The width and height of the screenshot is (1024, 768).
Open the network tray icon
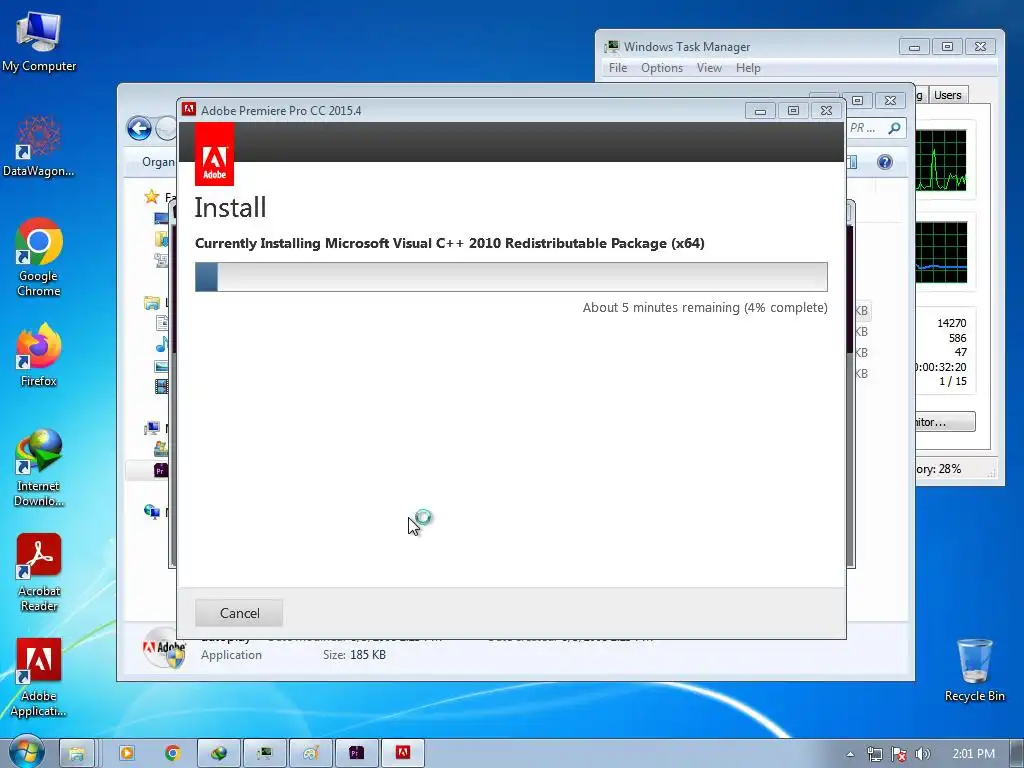[874, 754]
